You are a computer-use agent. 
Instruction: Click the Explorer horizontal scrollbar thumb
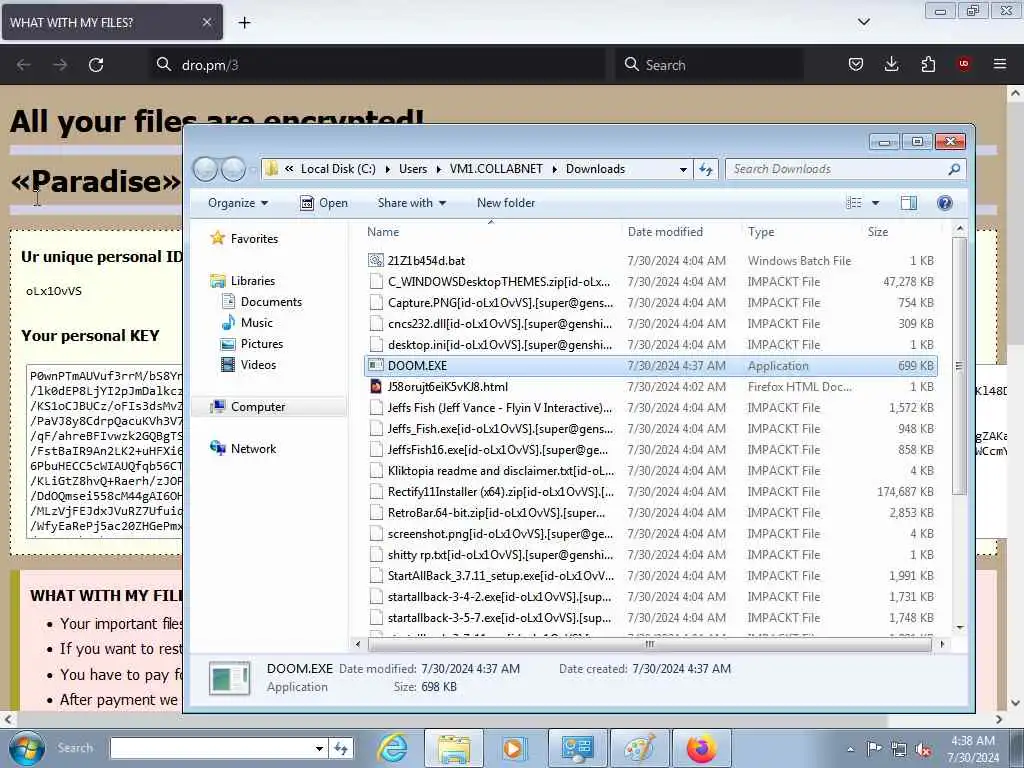coord(649,644)
